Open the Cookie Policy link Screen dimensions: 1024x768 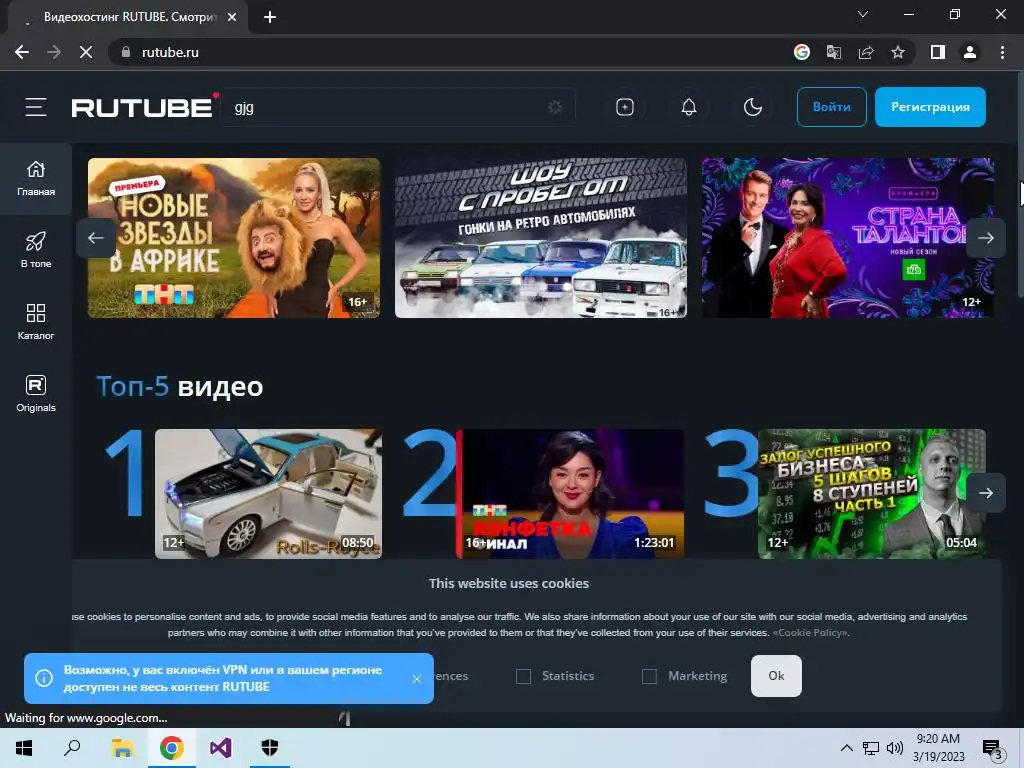[810, 633]
